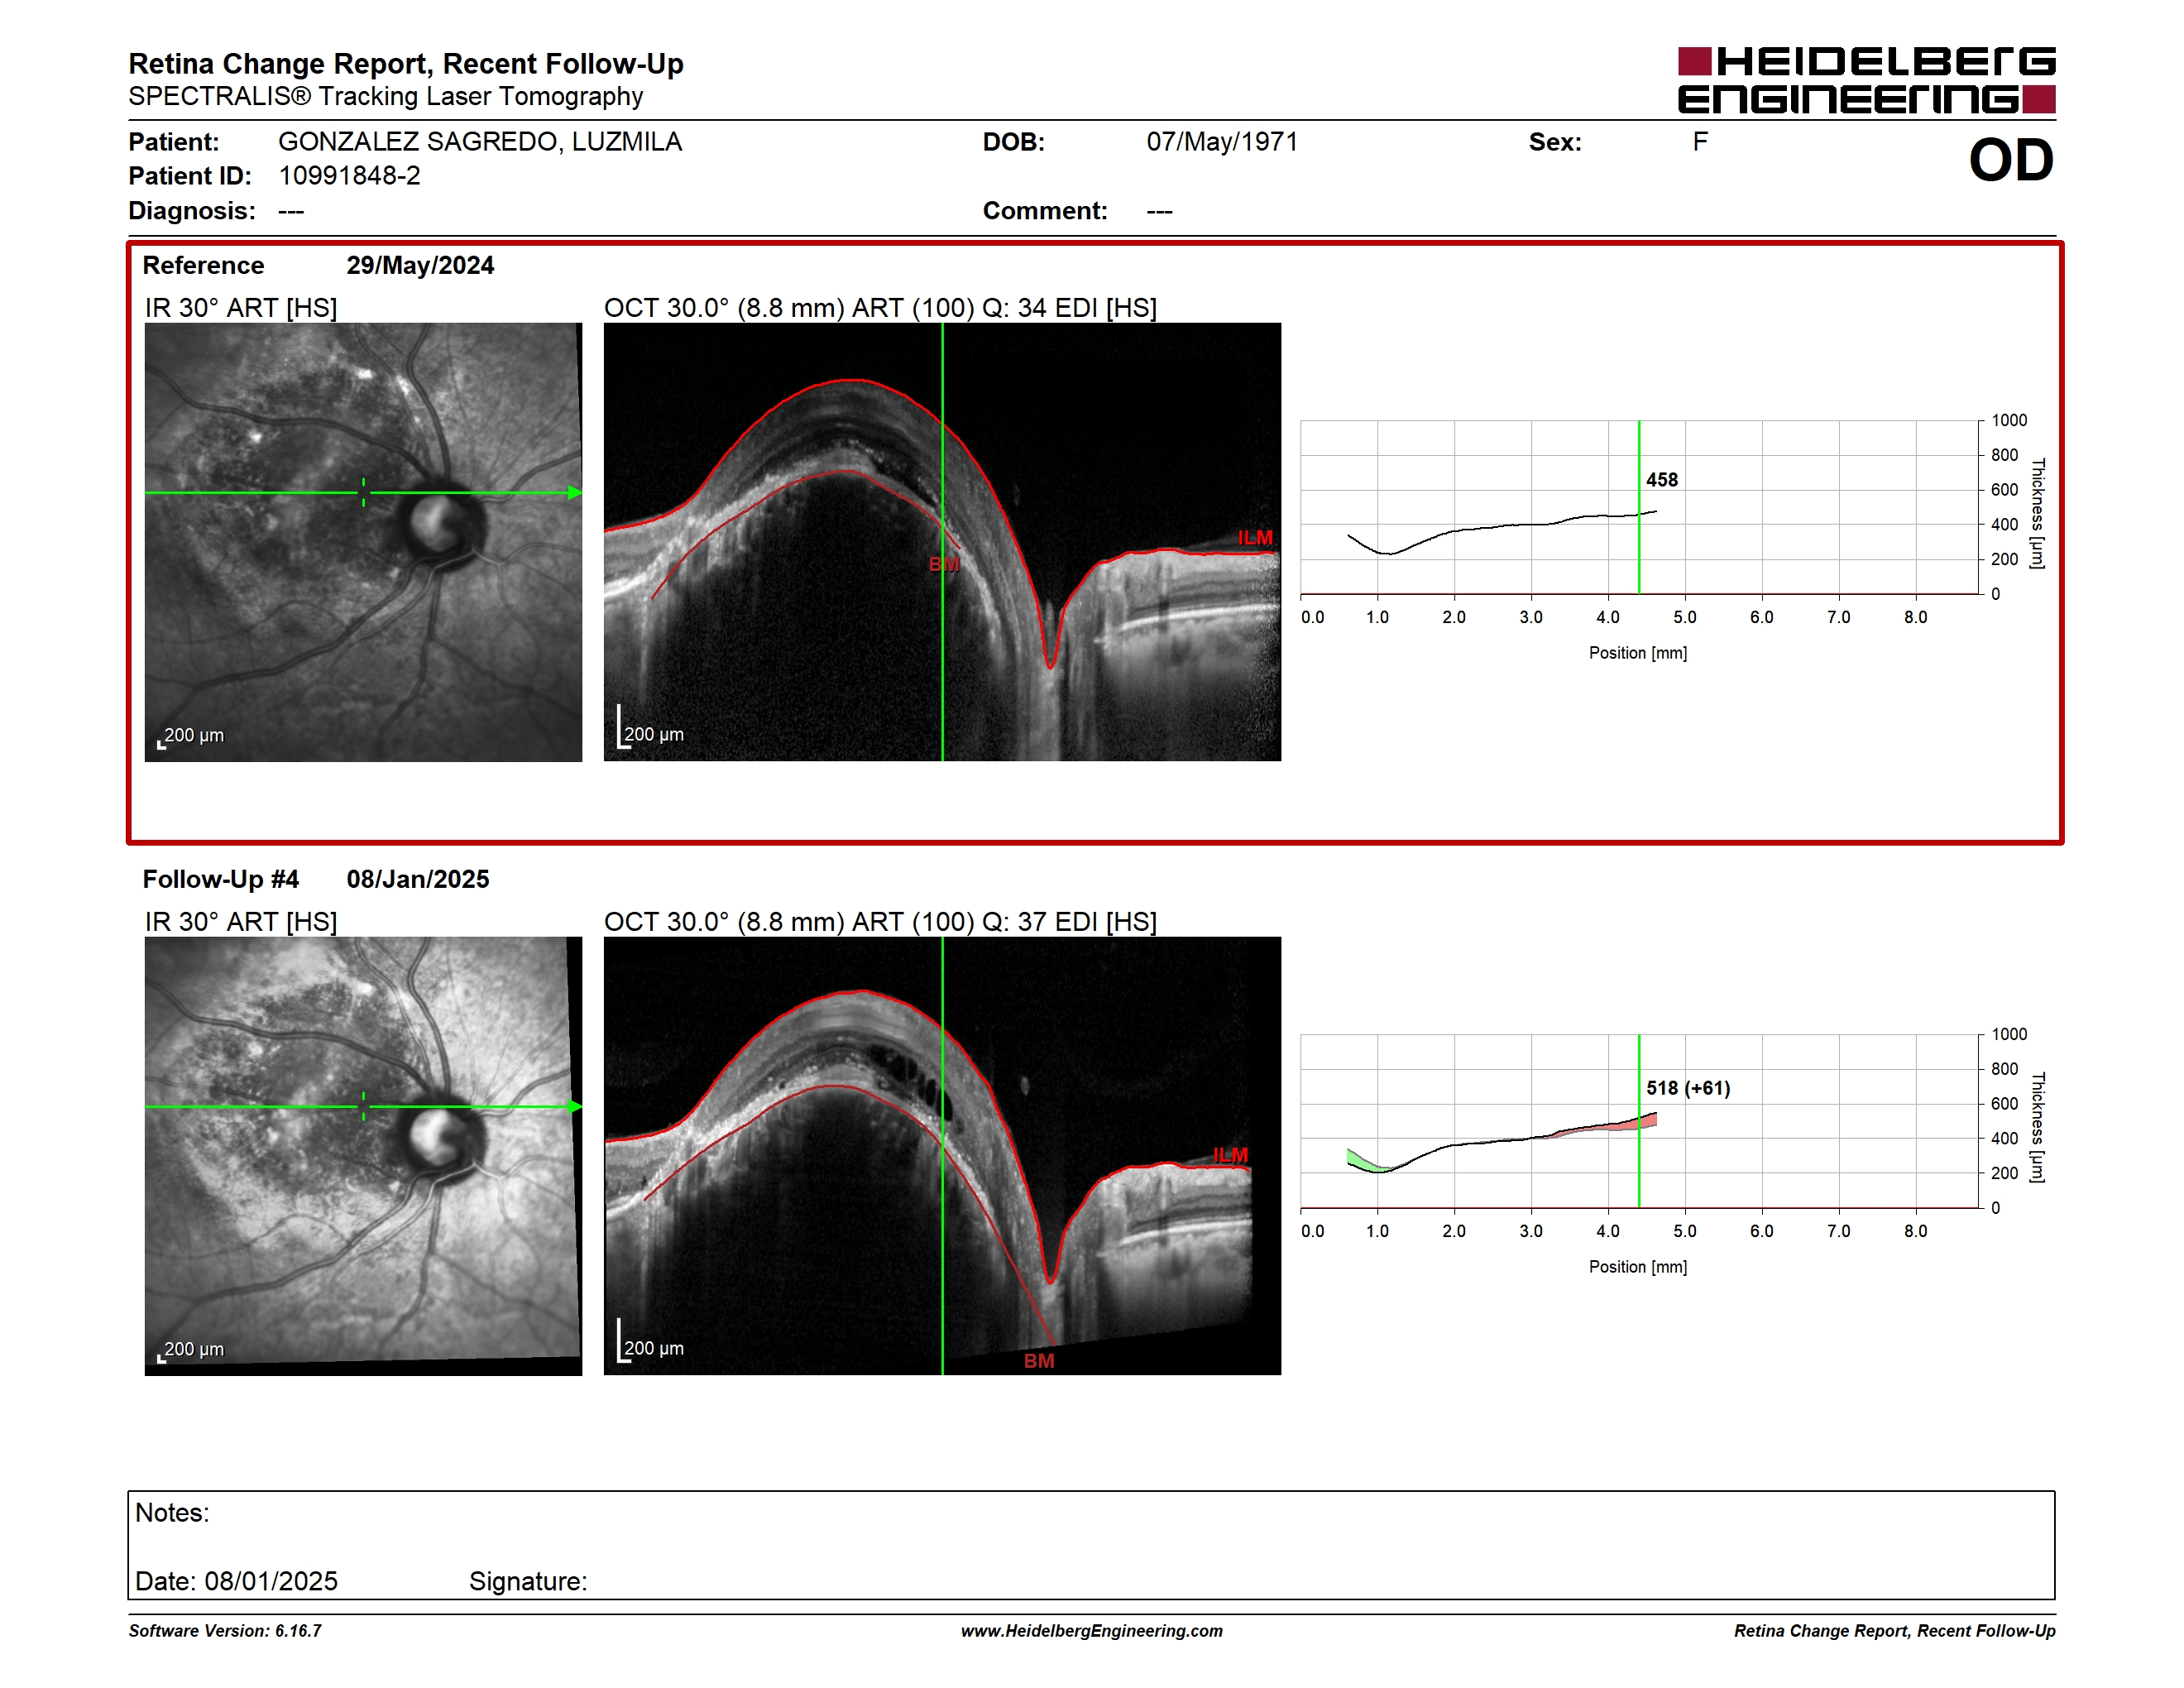
Task: Click the reference IR 30° ART [HS] label
Action: coord(241,308)
